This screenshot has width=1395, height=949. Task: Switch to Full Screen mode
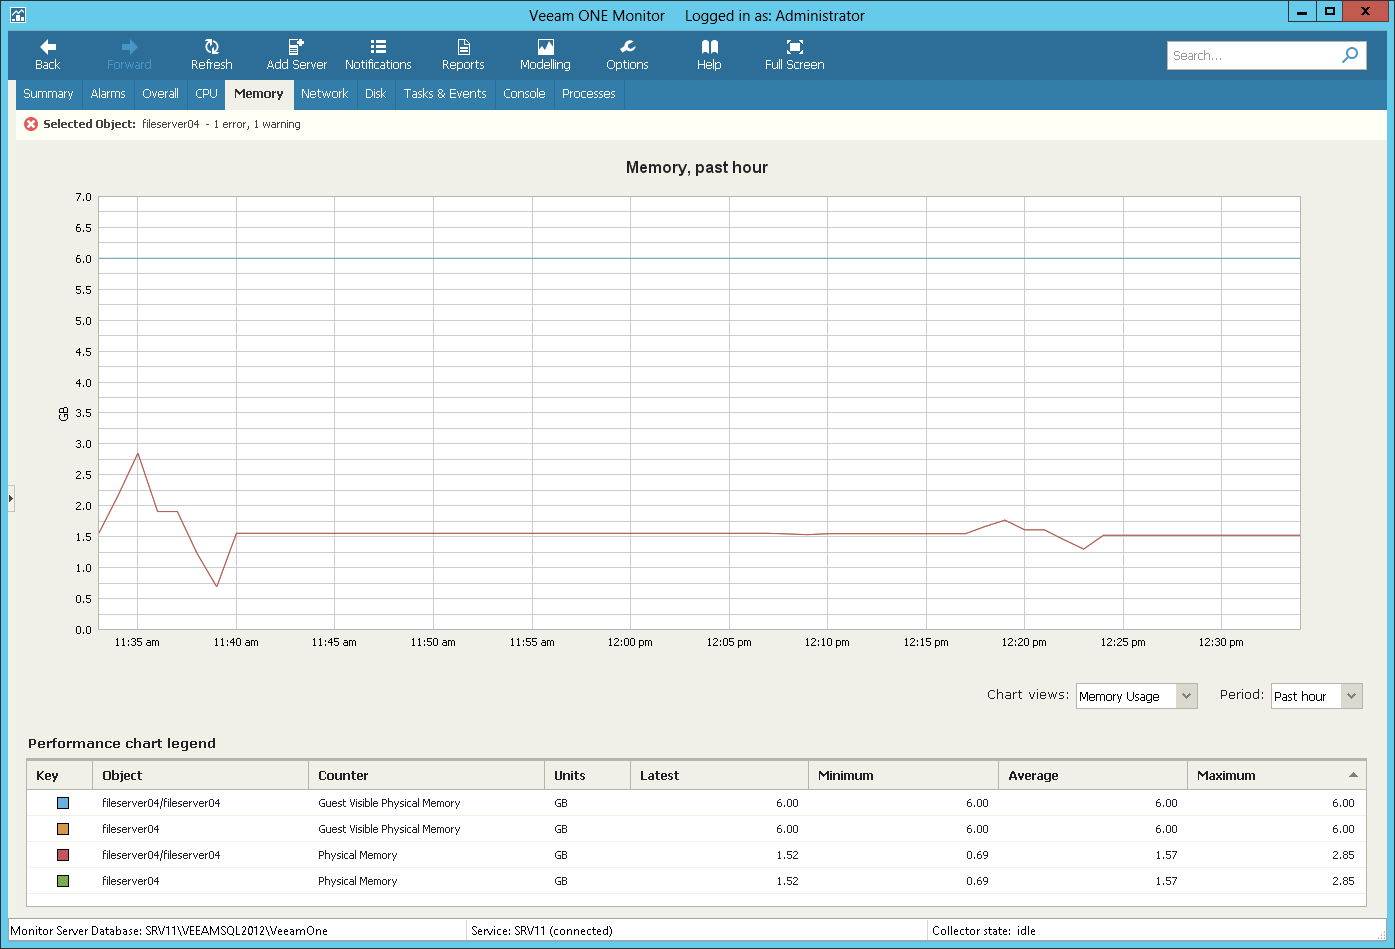point(794,55)
